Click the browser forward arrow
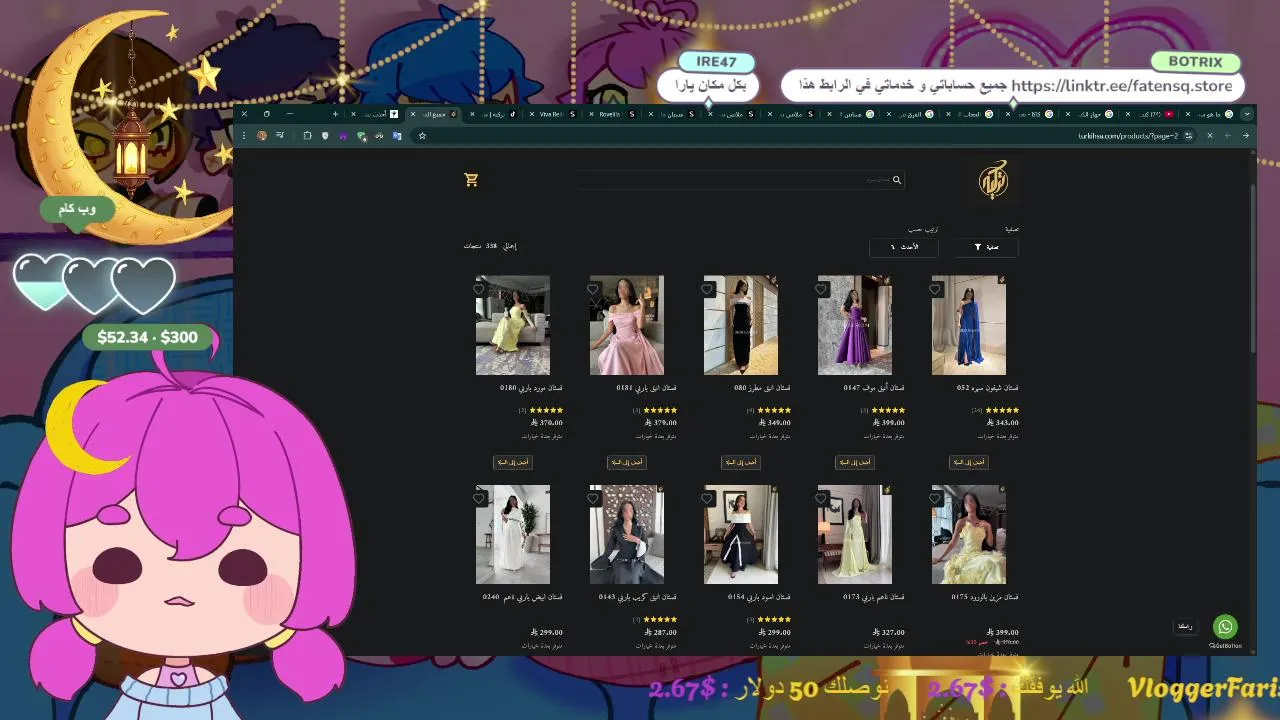The height and width of the screenshot is (720, 1280). (x=1227, y=136)
